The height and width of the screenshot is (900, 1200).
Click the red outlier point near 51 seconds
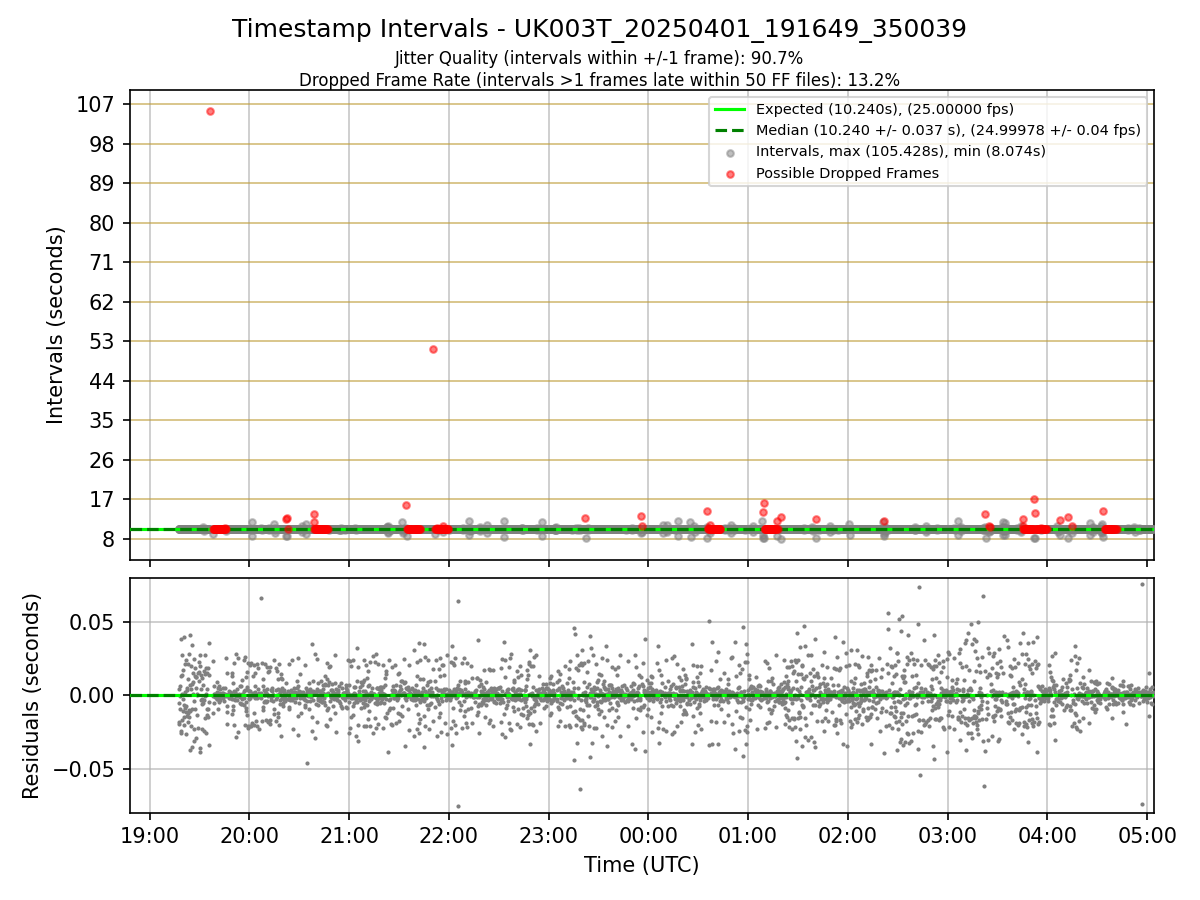[433, 349]
